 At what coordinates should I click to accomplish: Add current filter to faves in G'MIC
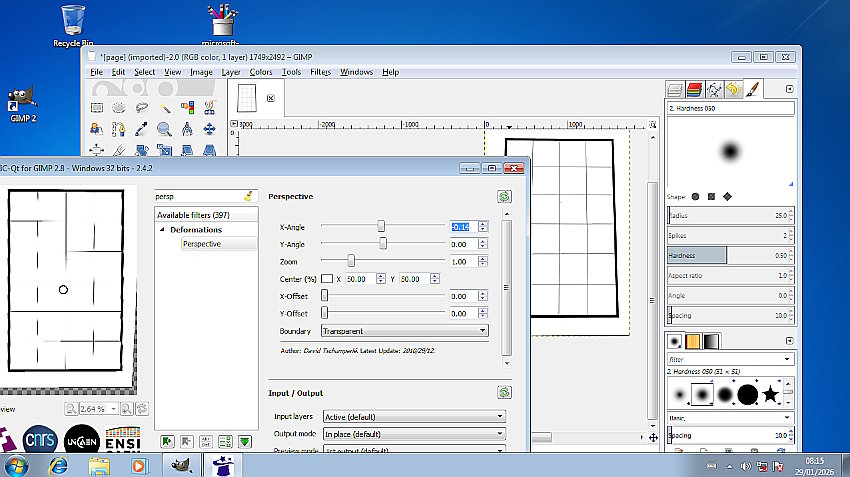click(x=167, y=441)
